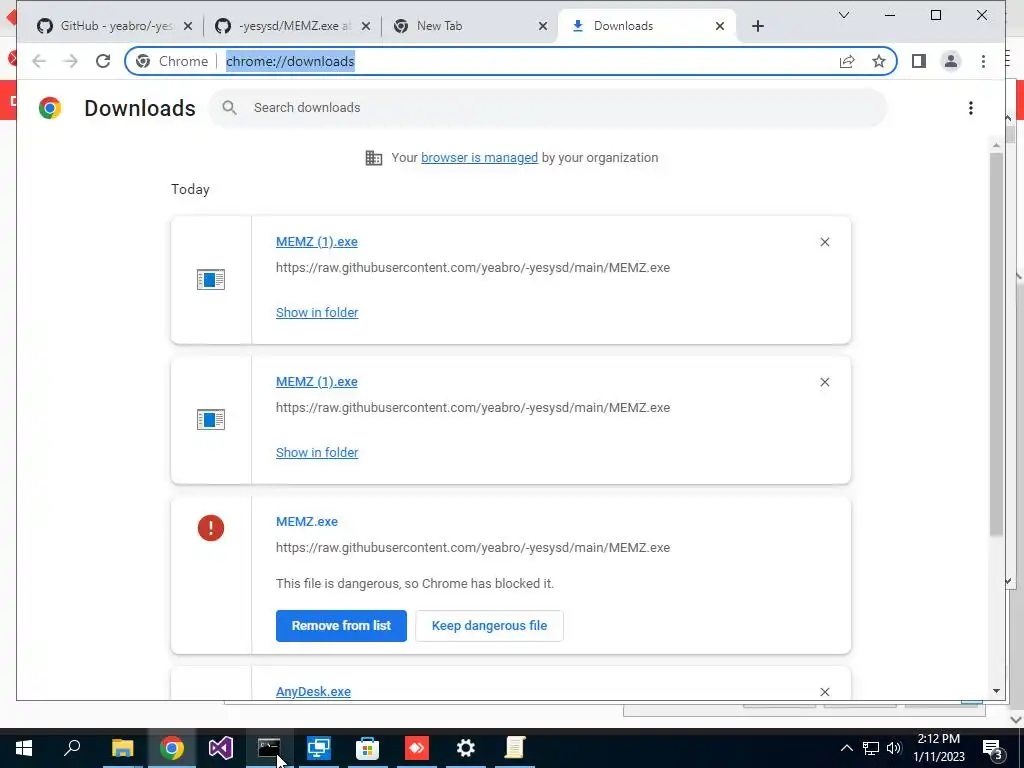The image size is (1024, 768).
Task: Open a new tab with the plus button
Action: 758,26
